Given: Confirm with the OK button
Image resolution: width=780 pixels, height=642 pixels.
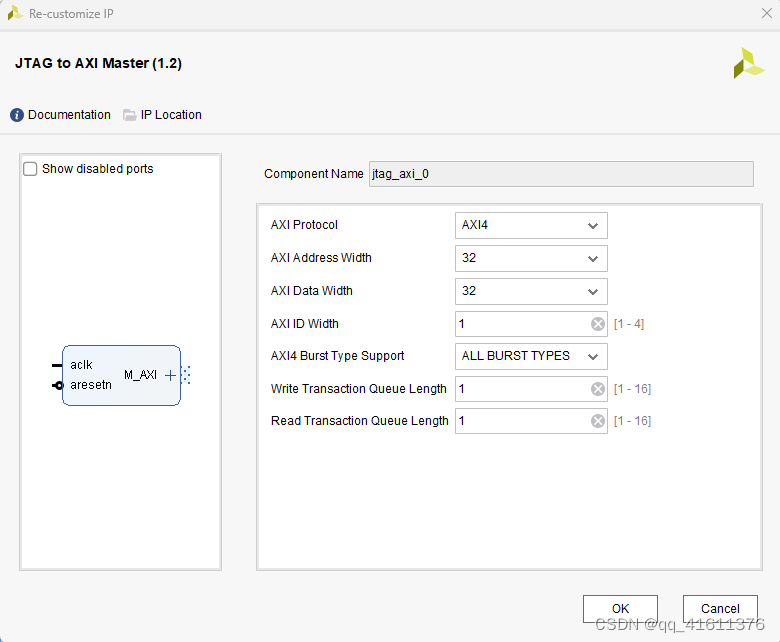Looking at the screenshot, I should (x=620, y=609).
